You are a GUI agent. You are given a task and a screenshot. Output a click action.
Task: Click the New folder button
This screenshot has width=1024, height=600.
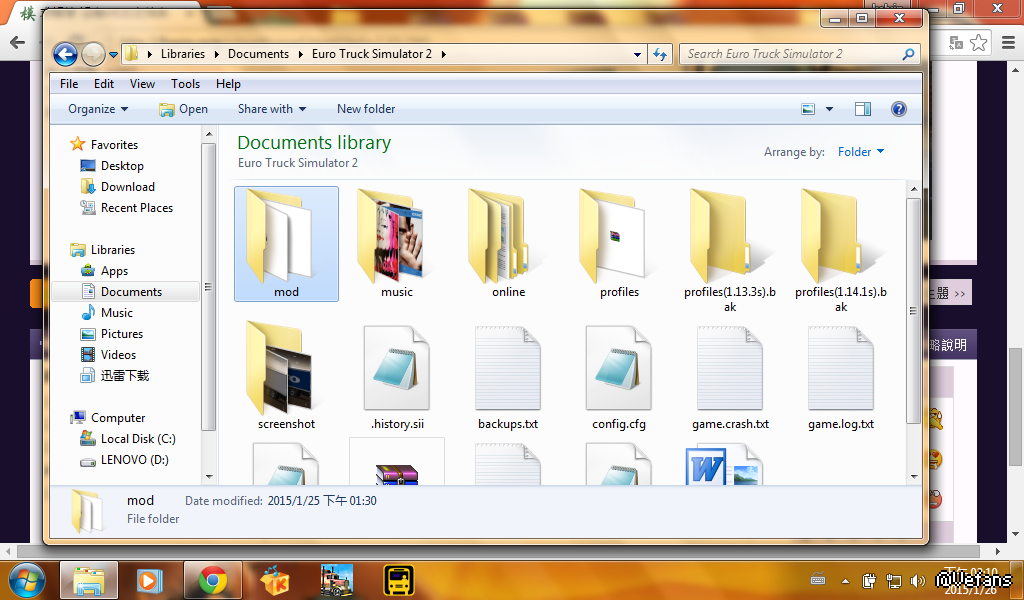[366, 109]
